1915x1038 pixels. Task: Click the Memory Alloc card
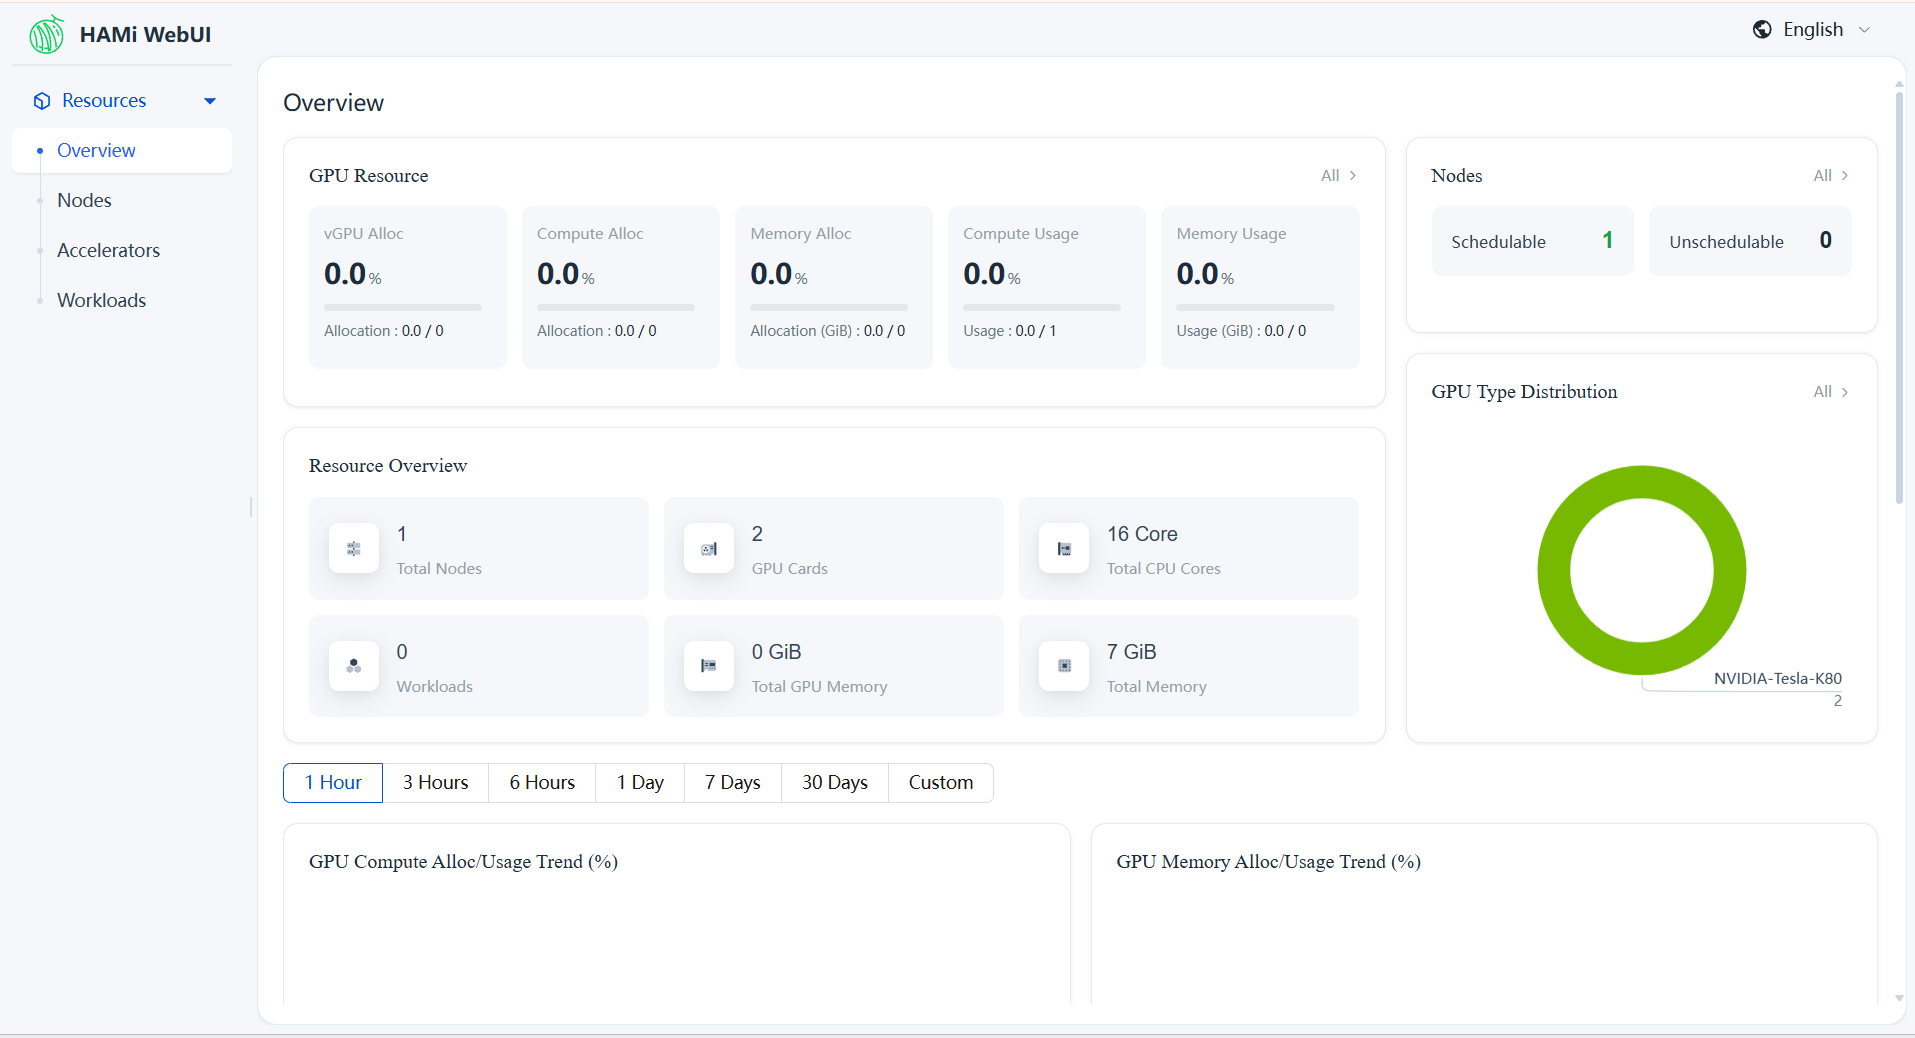(x=834, y=288)
